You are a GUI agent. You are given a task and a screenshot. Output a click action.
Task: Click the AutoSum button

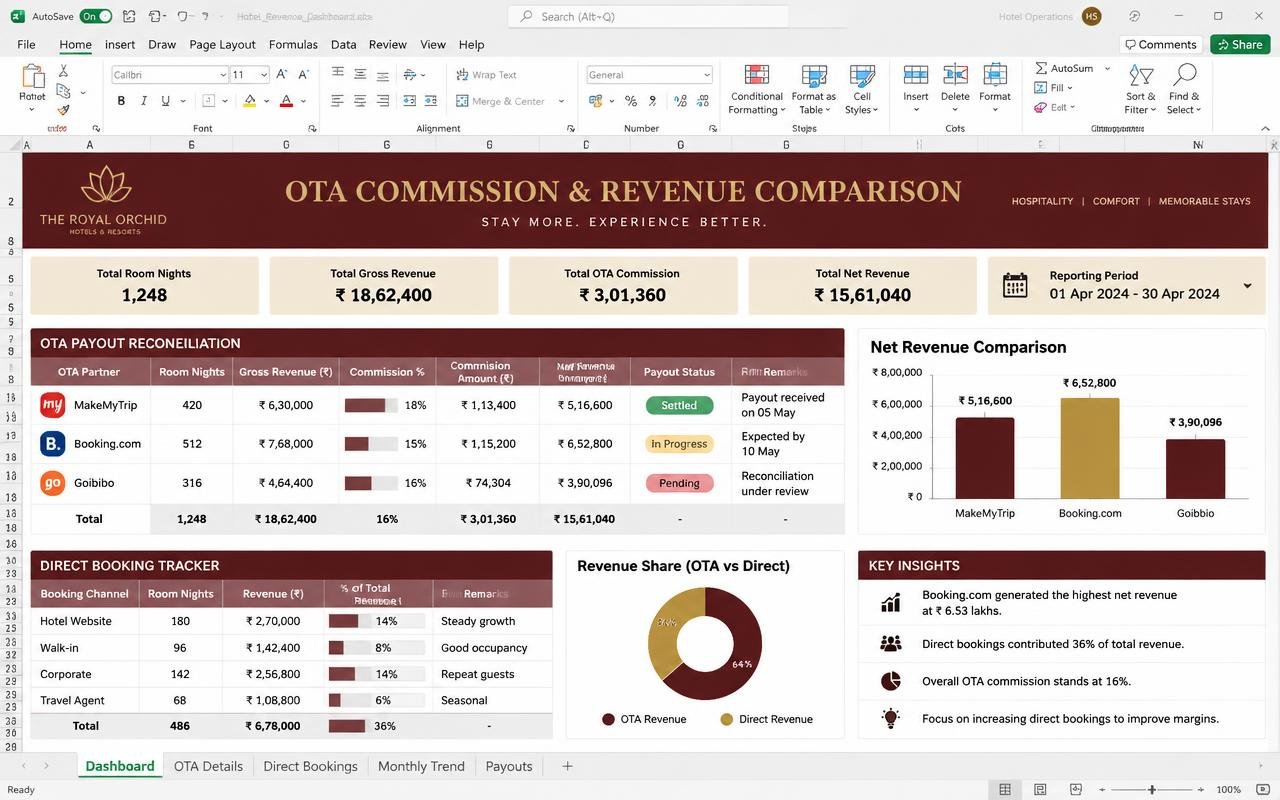tap(1064, 68)
